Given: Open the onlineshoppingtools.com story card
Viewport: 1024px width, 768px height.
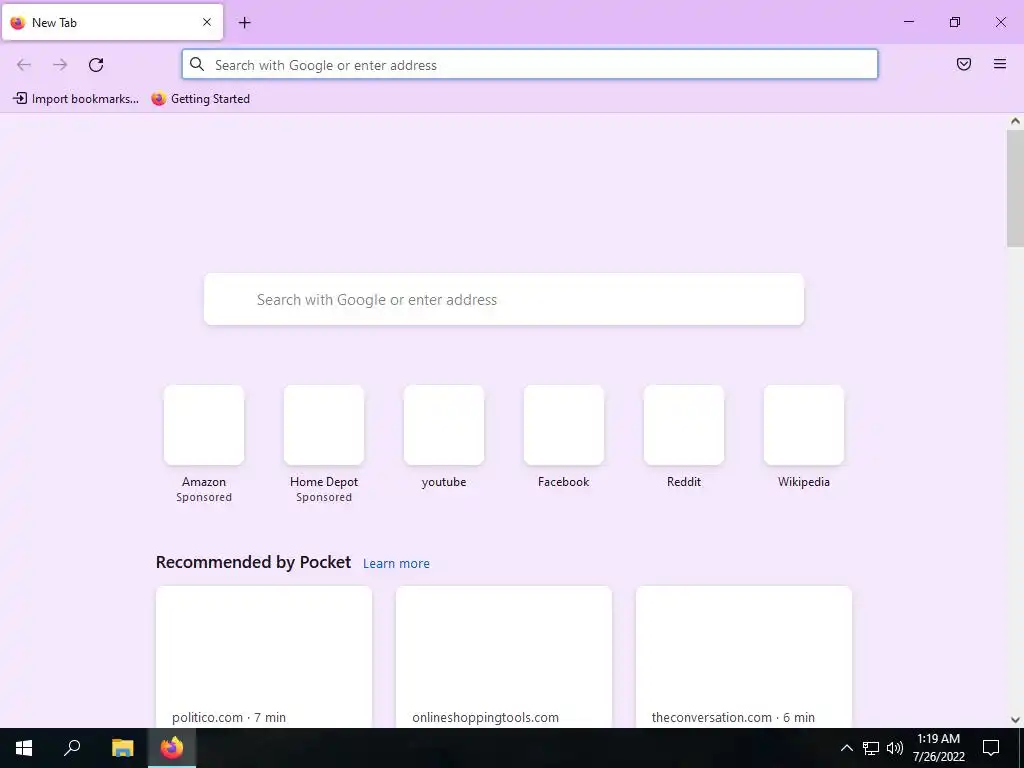Looking at the screenshot, I should tap(504, 657).
